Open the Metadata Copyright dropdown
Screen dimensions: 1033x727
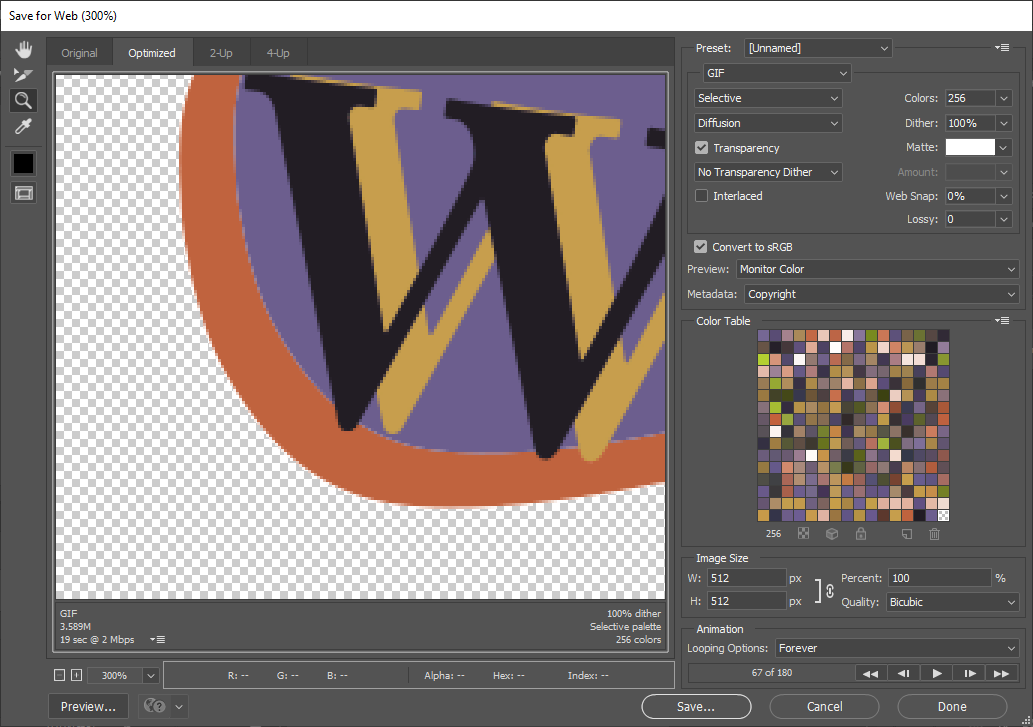point(881,294)
